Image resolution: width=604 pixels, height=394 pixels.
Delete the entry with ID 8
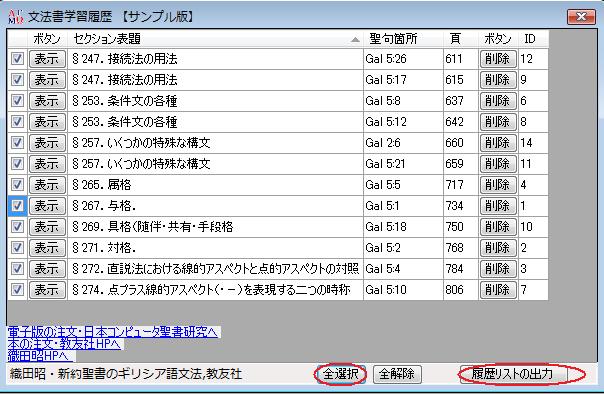tap(498, 122)
